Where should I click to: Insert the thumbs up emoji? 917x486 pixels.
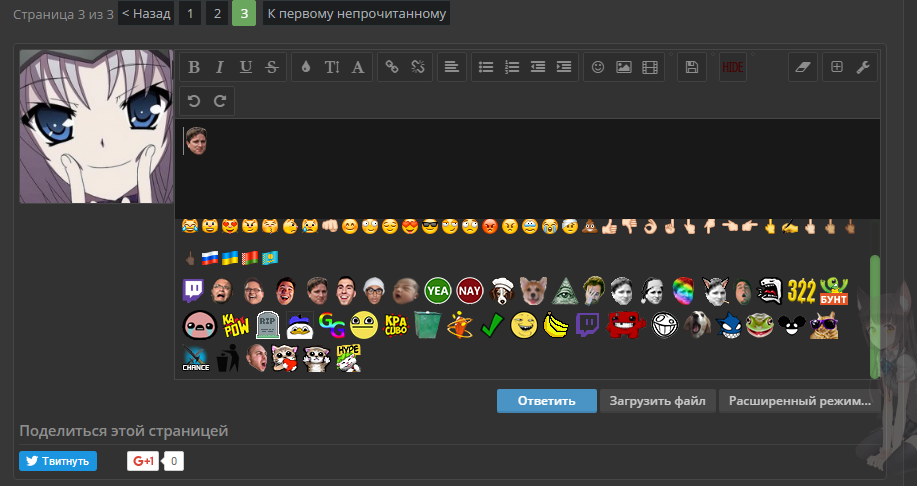tap(609, 226)
